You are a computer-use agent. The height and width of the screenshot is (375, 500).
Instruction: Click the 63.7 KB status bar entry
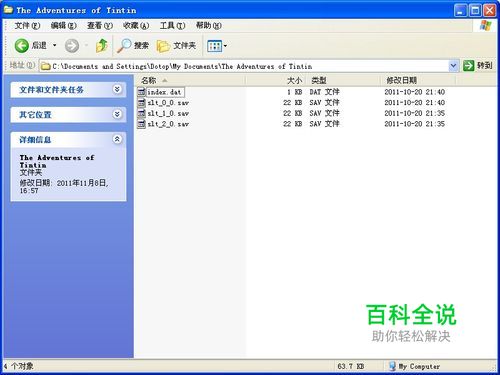pos(351,366)
